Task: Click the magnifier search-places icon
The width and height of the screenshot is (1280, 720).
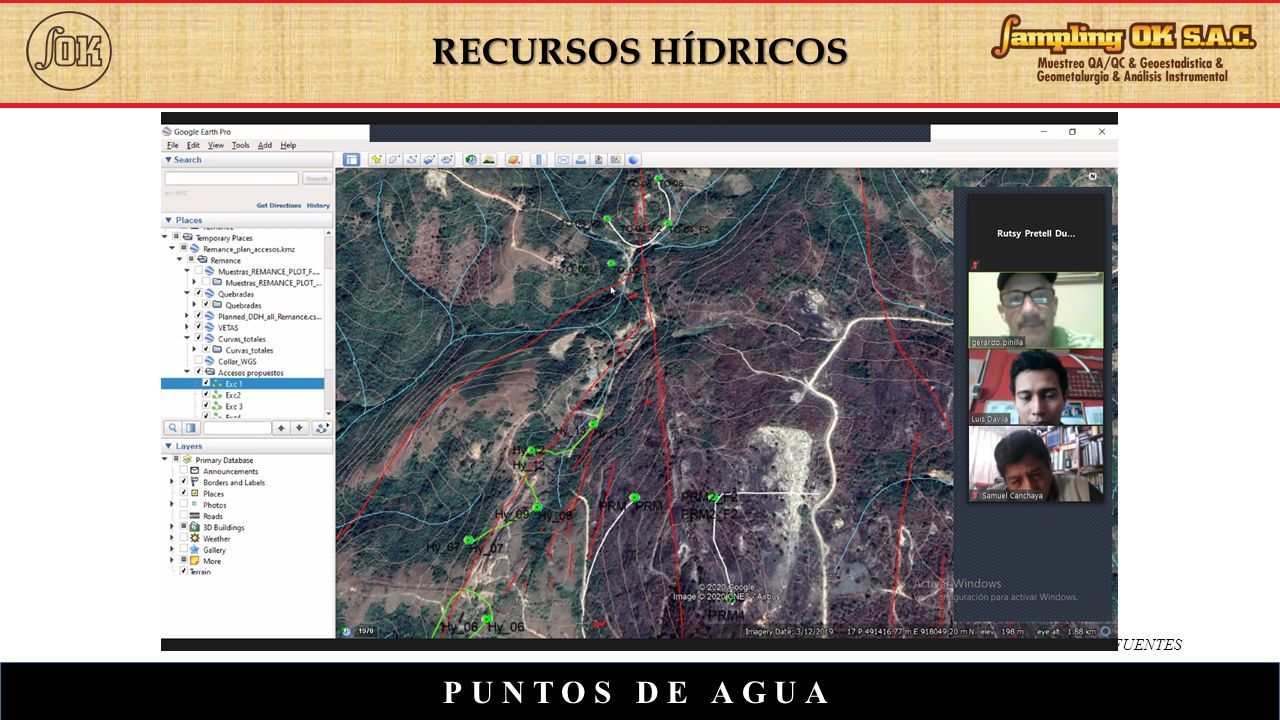Action: 172,428
